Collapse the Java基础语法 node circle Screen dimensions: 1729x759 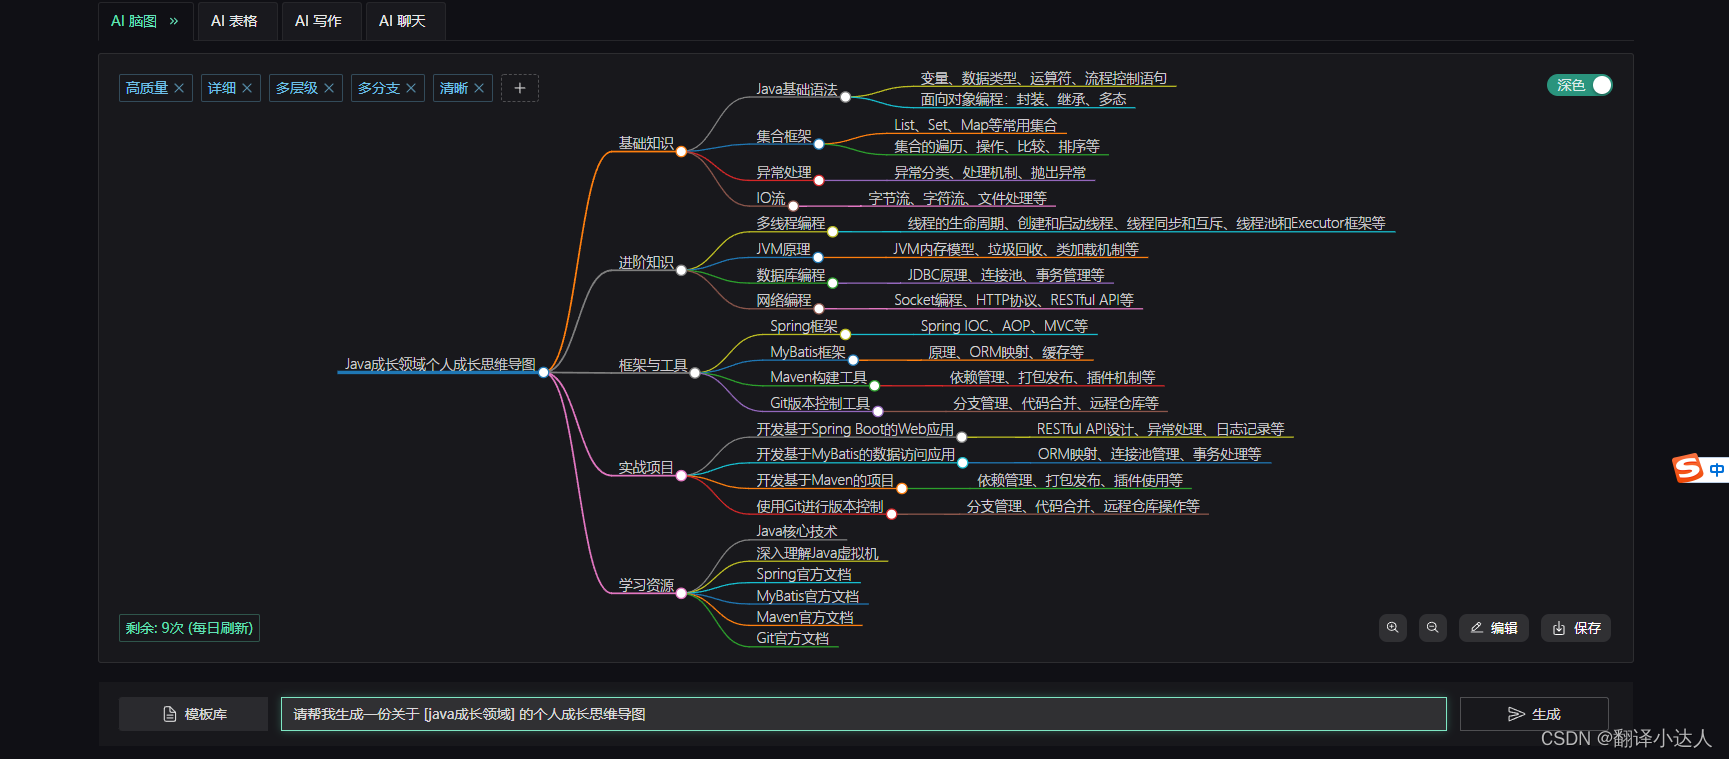(x=845, y=97)
